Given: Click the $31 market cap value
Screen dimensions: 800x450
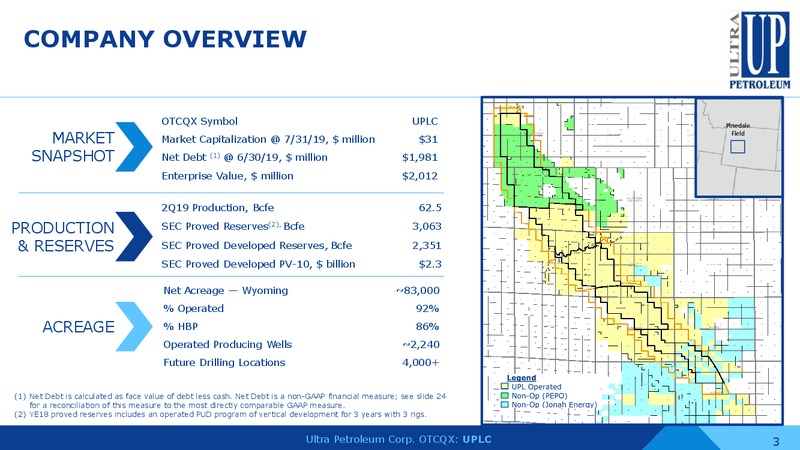Looking at the screenshot, I should (x=429, y=139).
